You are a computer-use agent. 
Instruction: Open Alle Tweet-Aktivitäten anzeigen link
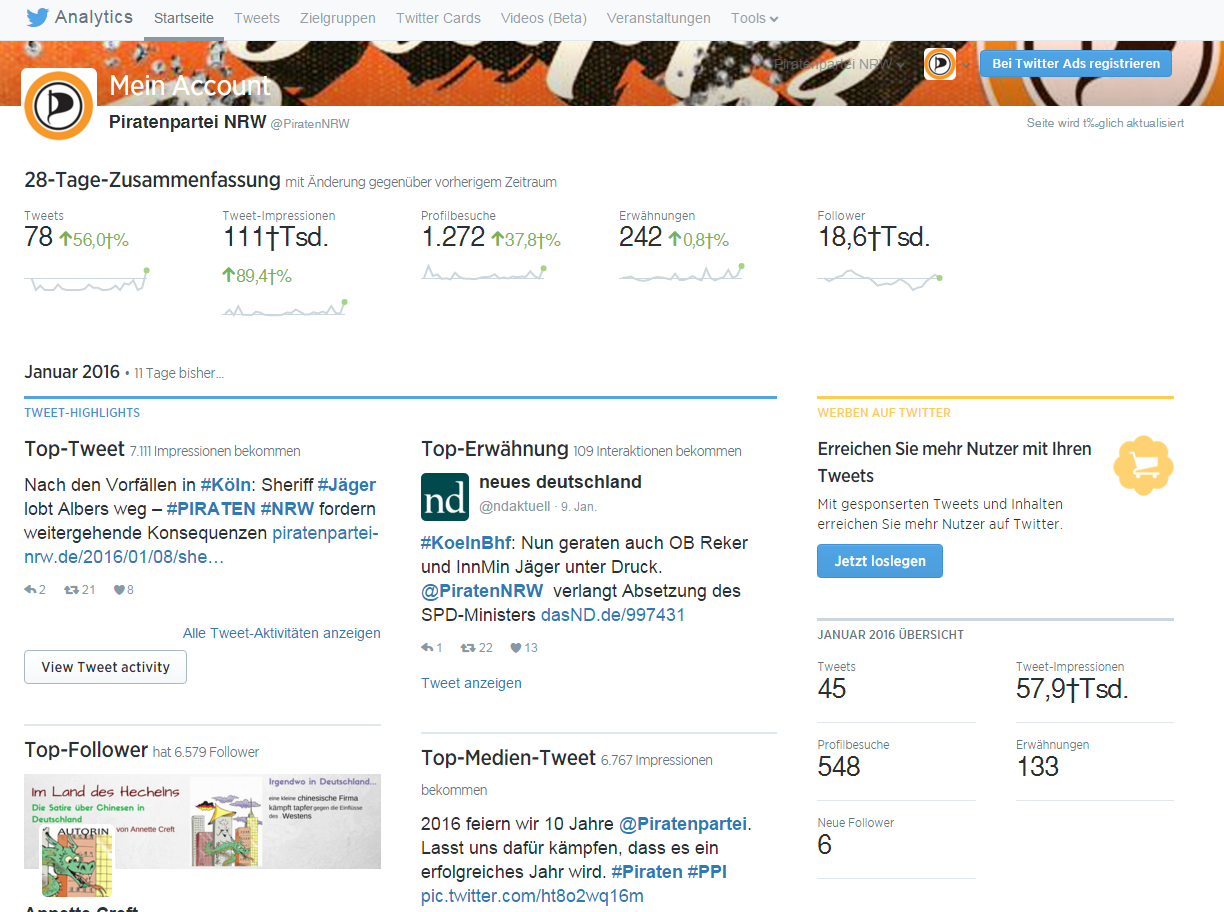coord(282,633)
